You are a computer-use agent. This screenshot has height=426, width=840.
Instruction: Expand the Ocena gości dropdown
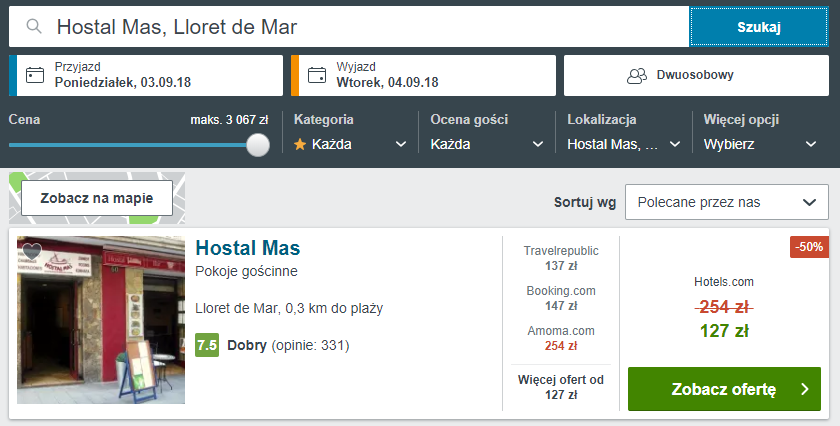tap(487, 144)
